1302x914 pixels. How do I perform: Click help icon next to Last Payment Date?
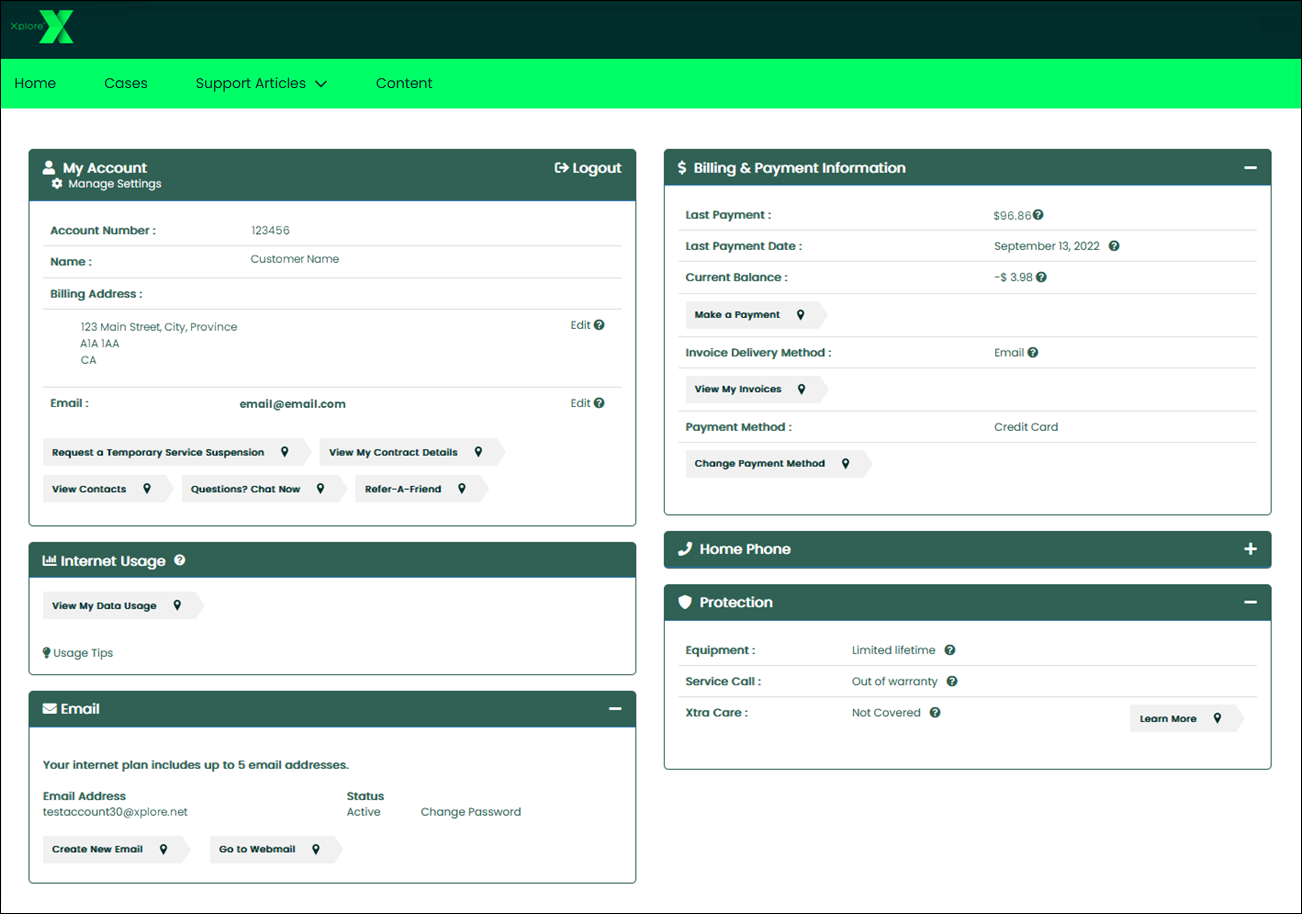1114,246
